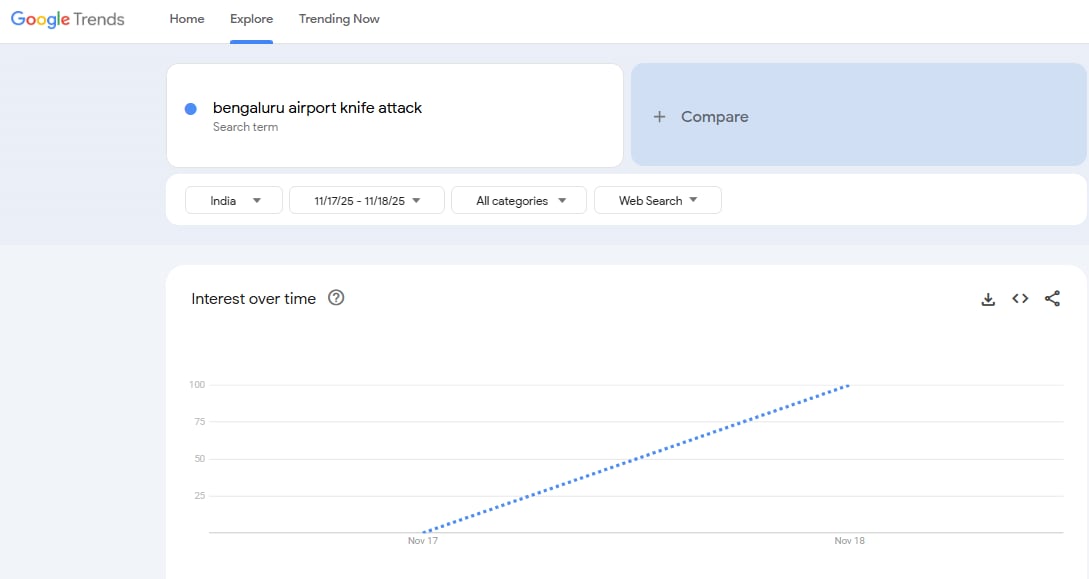Click the 50 value axis label

click(200, 459)
